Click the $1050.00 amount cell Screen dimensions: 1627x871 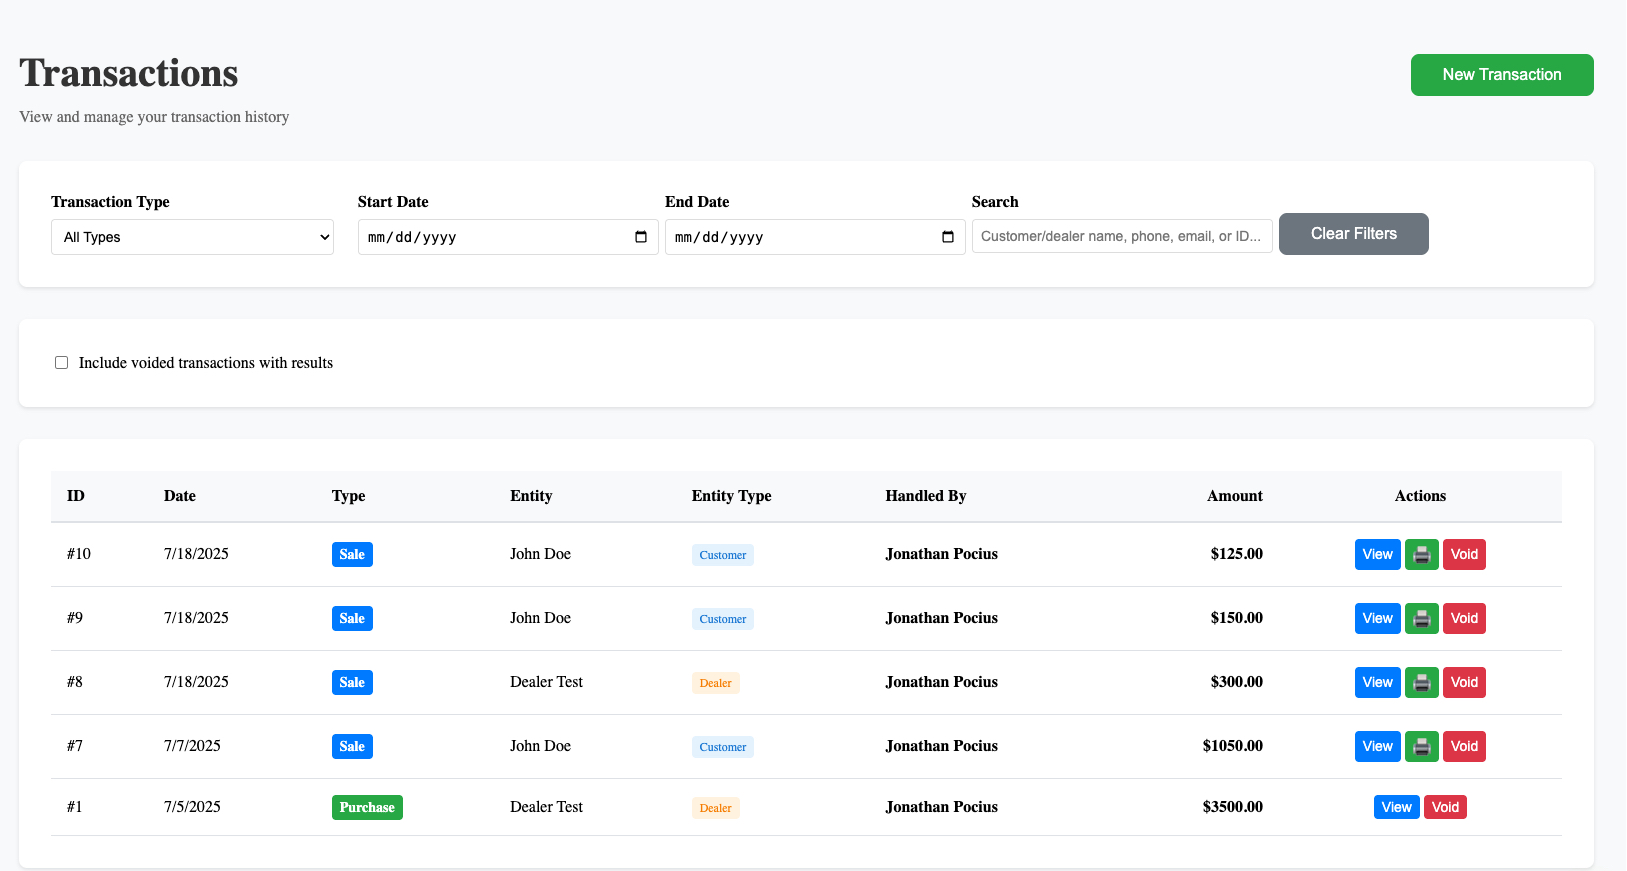(1232, 746)
